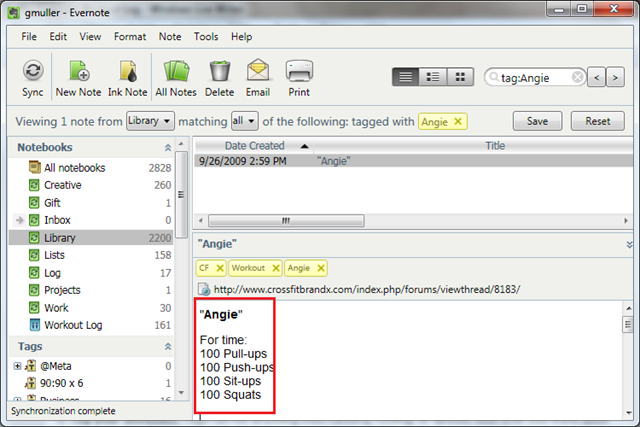Select the Workout Log notebook
This screenshot has width=640, height=427.
pos(91,325)
